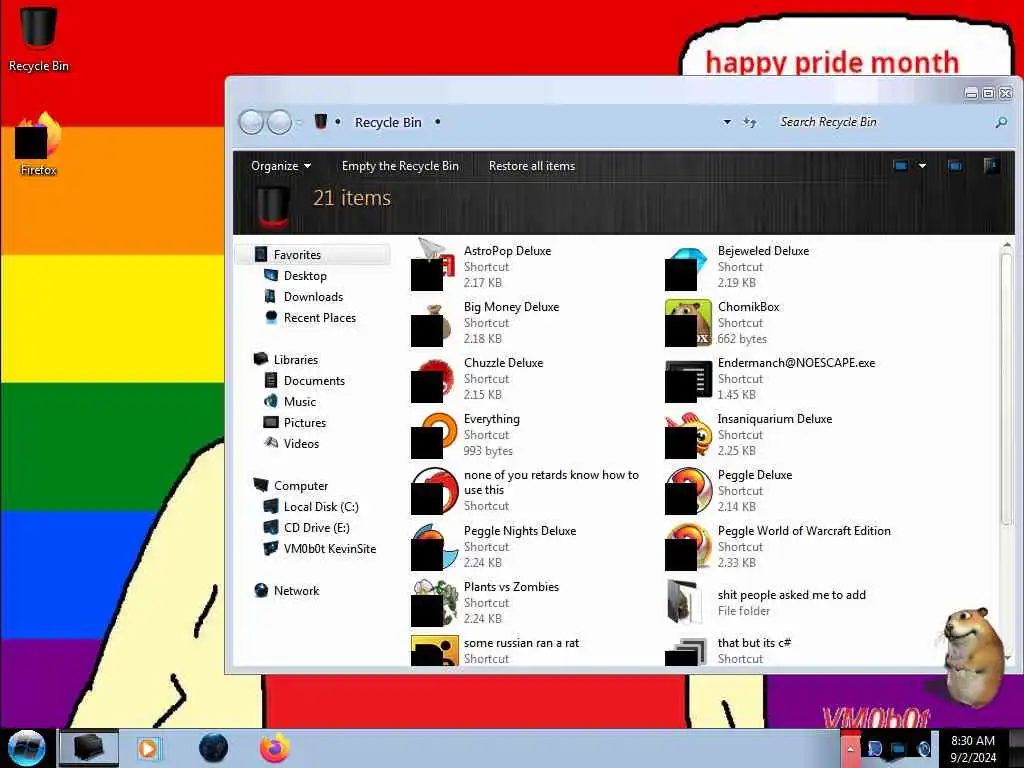The image size is (1024, 768).
Task: Select CD Drive (E:)
Action: click(316, 527)
